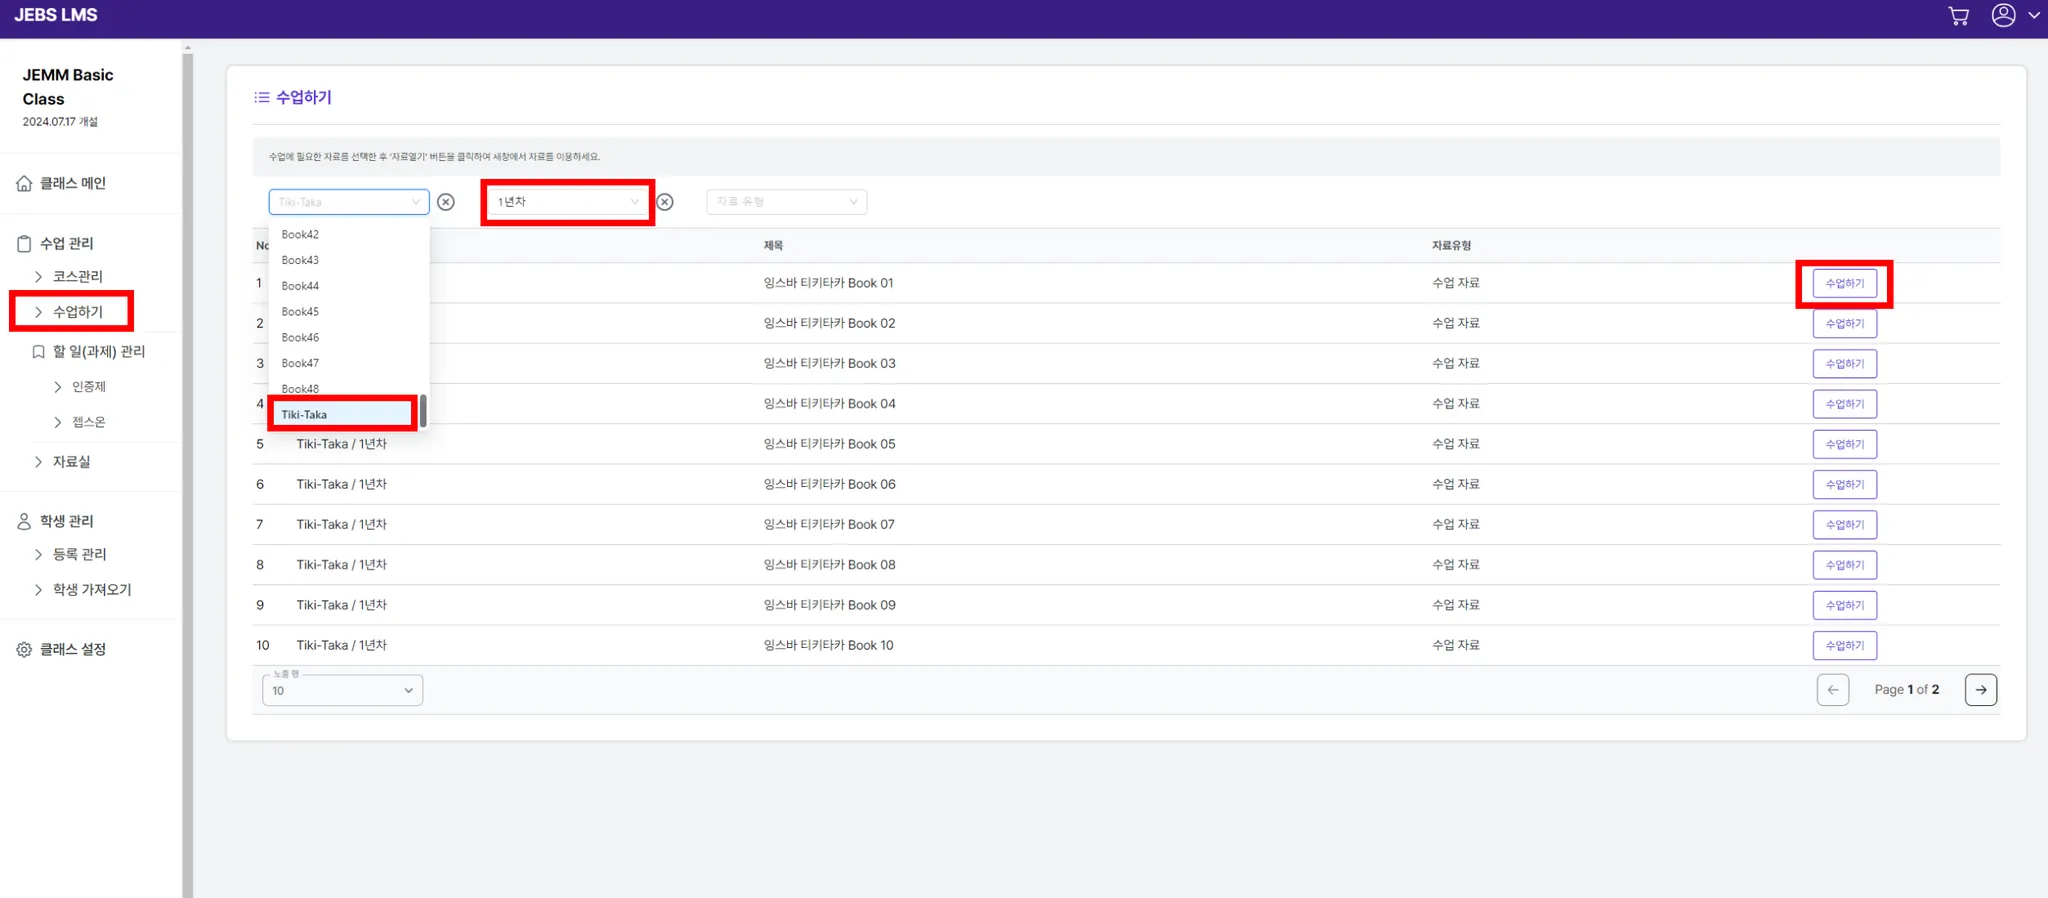Open the shopping cart icon

(x=1958, y=16)
